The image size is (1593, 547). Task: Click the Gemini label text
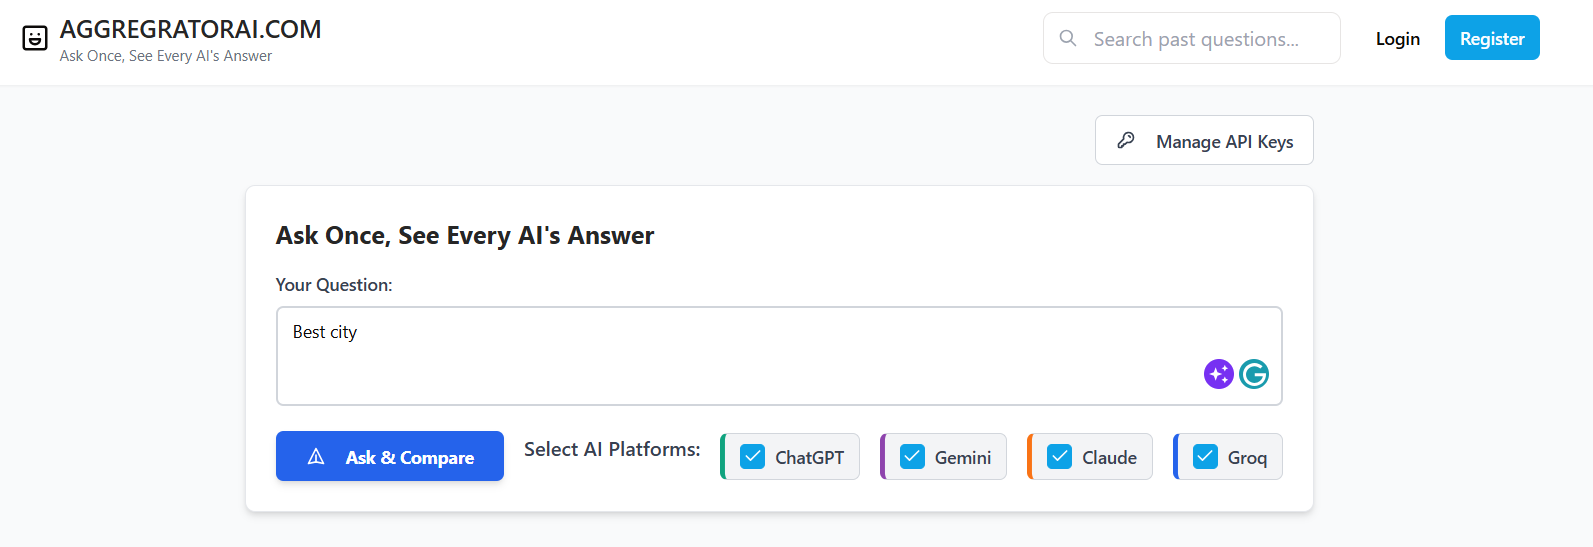pyautogui.click(x=962, y=457)
